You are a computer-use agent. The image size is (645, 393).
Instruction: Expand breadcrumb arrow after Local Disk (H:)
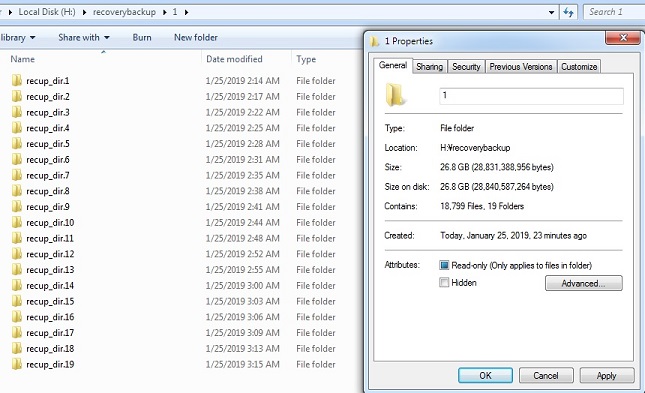coord(84,12)
